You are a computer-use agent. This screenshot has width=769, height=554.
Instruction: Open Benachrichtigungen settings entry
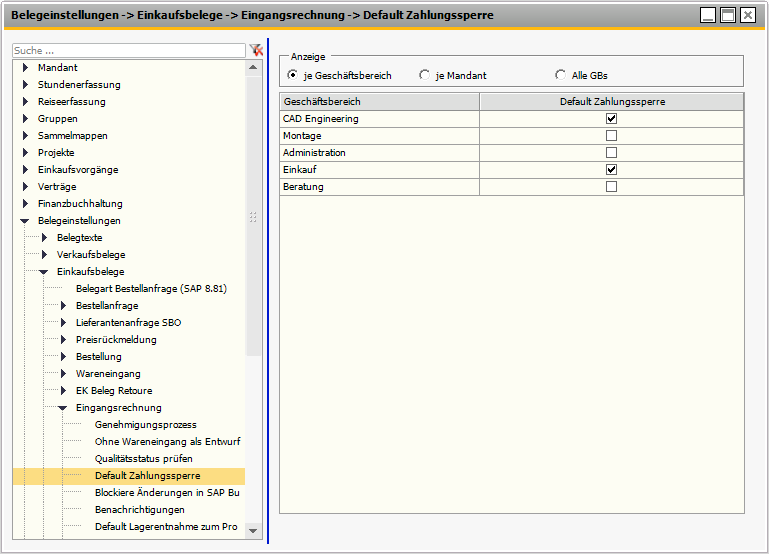pyautogui.click(x=140, y=509)
